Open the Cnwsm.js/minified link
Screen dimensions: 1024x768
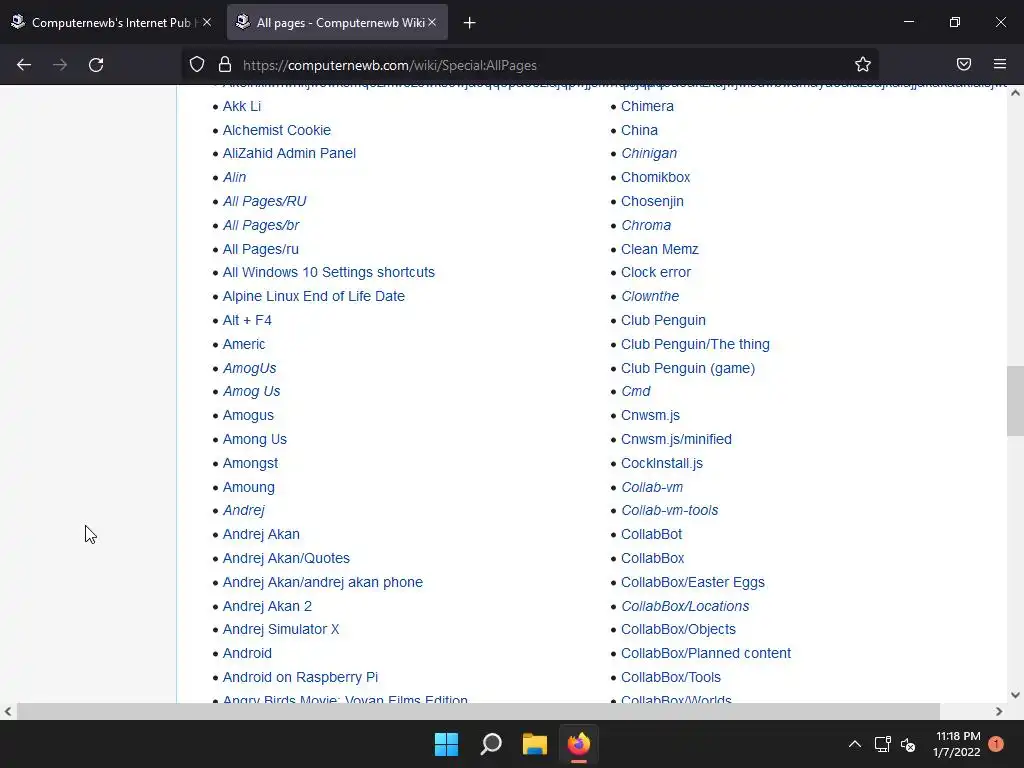677,440
